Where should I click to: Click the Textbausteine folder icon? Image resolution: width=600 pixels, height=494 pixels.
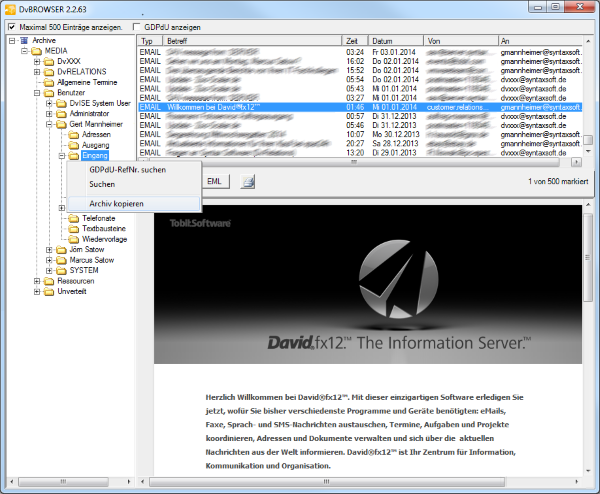pyautogui.click(x=73, y=228)
